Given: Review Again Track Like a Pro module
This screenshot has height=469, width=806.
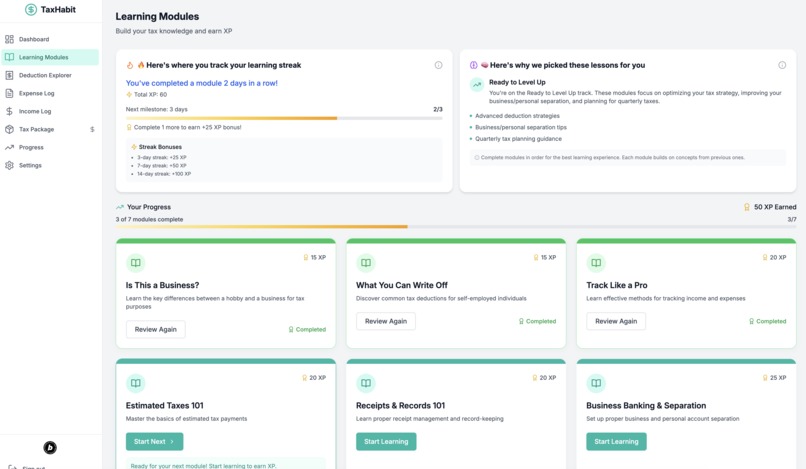Looking at the screenshot, I should coord(616,321).
